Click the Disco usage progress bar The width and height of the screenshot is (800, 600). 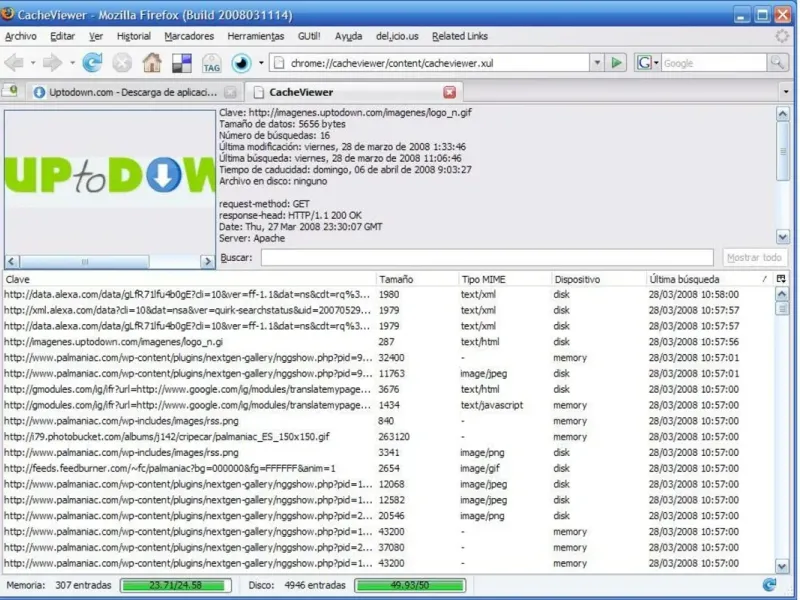pos(410,585)
